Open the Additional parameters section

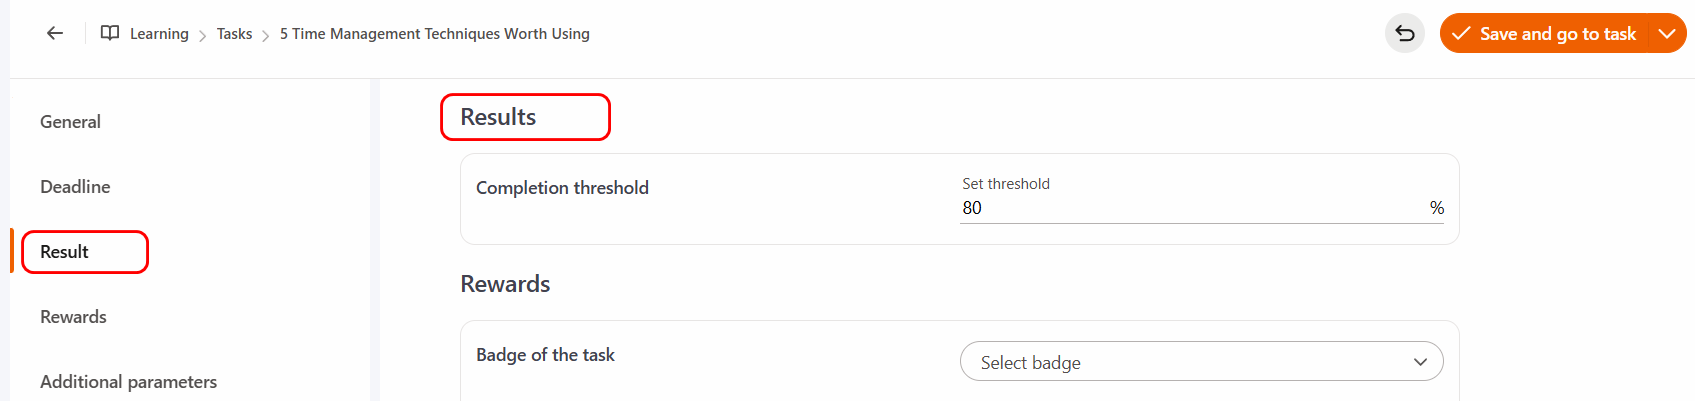click(x=128, y=382)
